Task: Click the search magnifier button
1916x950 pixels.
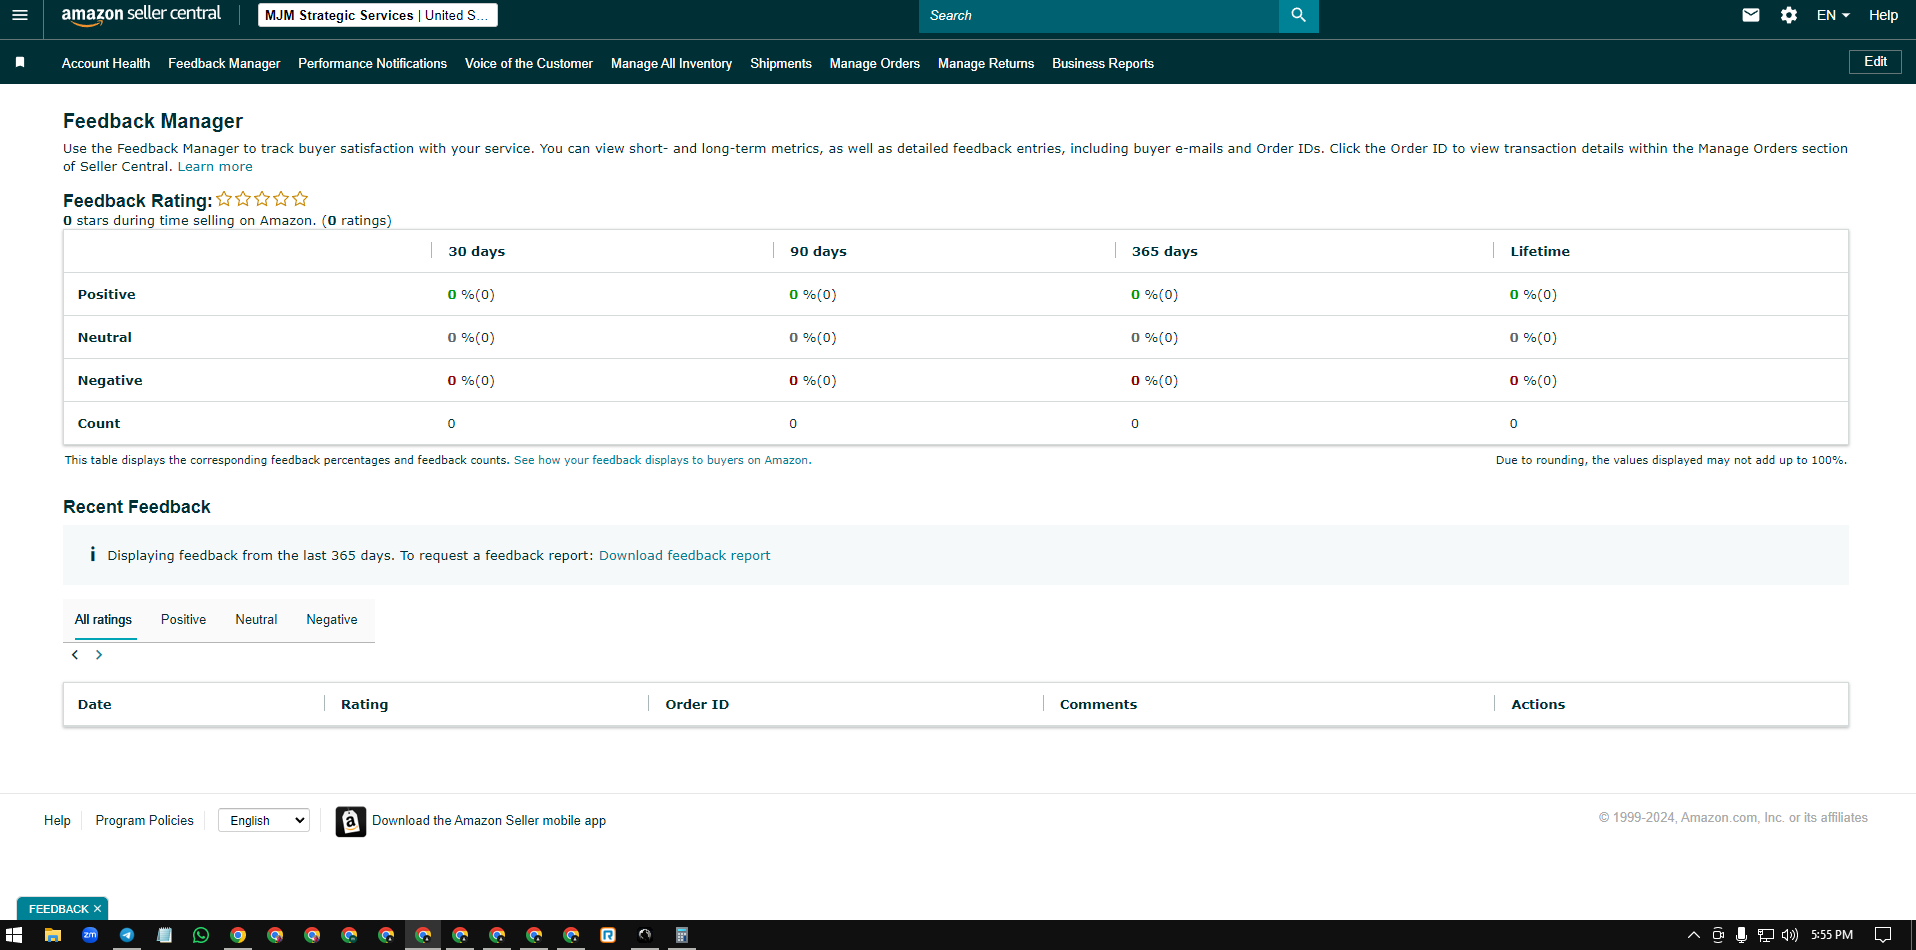Action: pyautogui.click(x=1298, y=15)
